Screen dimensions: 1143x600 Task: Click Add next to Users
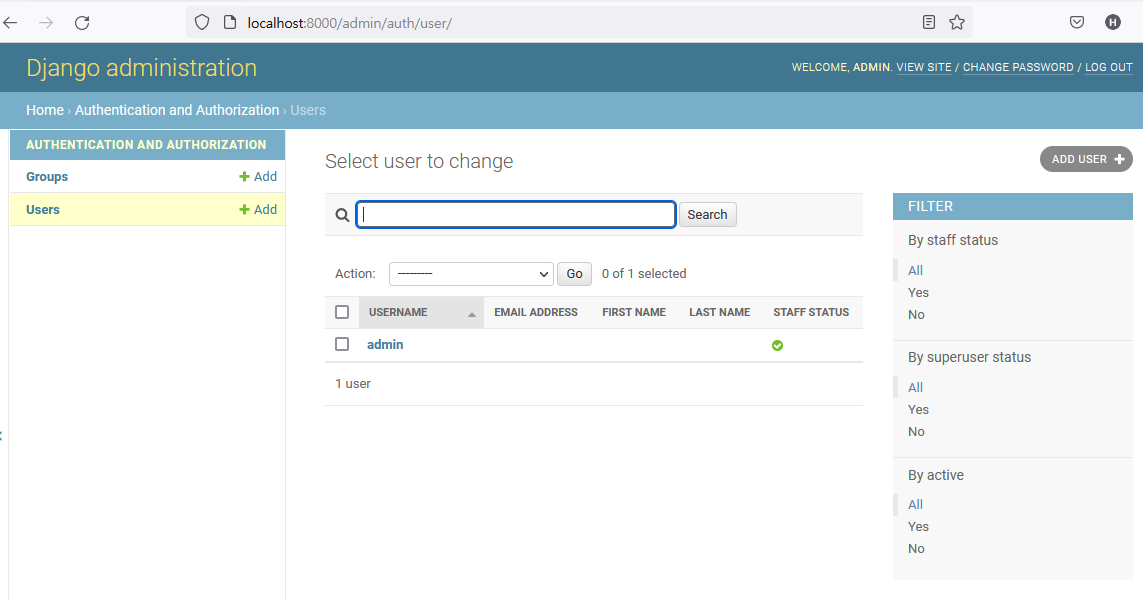coord(258,209)
